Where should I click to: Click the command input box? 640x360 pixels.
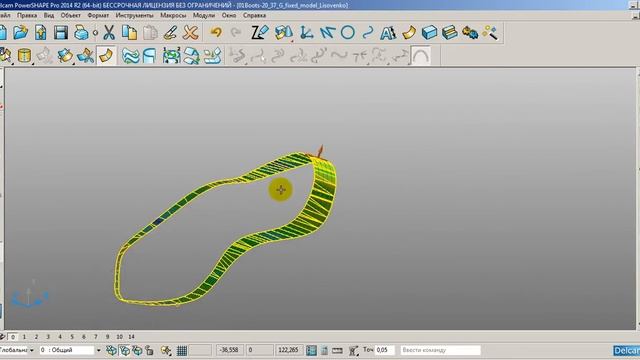(440, 350)
